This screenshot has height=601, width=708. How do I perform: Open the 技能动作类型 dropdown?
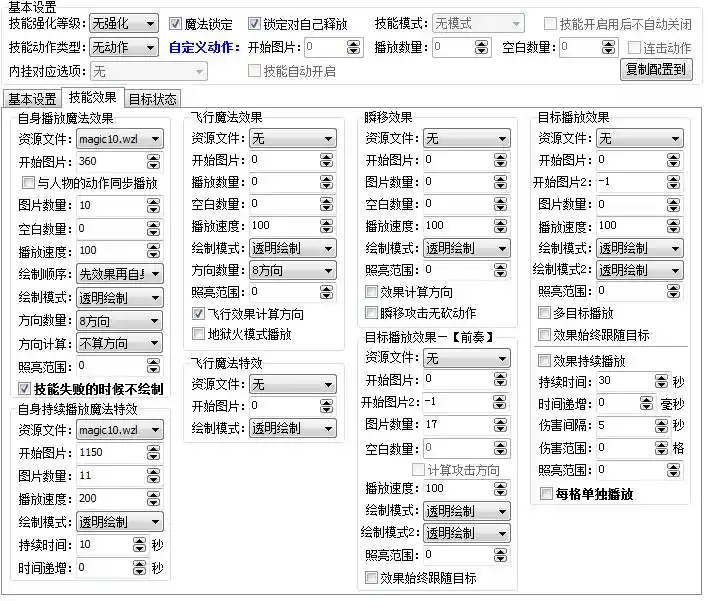[x=124, y=47]
